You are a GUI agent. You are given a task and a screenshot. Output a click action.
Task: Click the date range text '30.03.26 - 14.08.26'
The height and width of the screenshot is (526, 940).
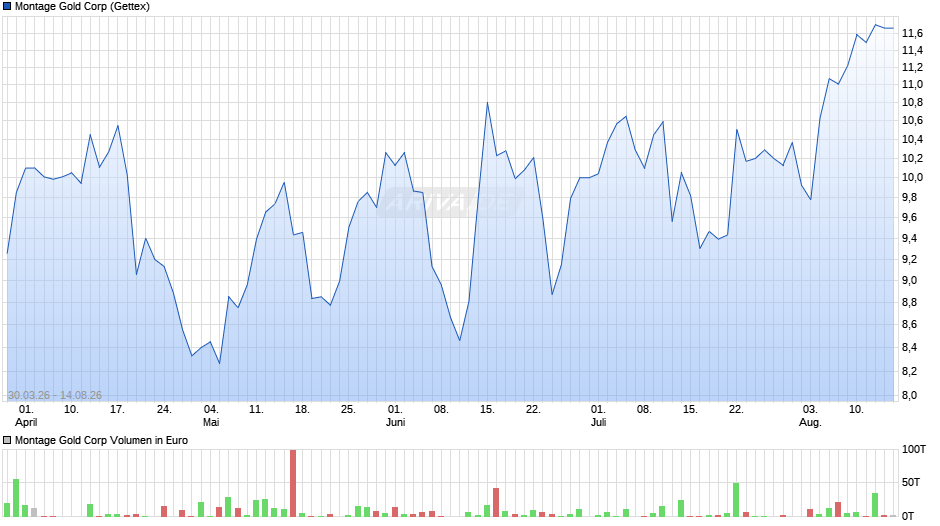55,395
